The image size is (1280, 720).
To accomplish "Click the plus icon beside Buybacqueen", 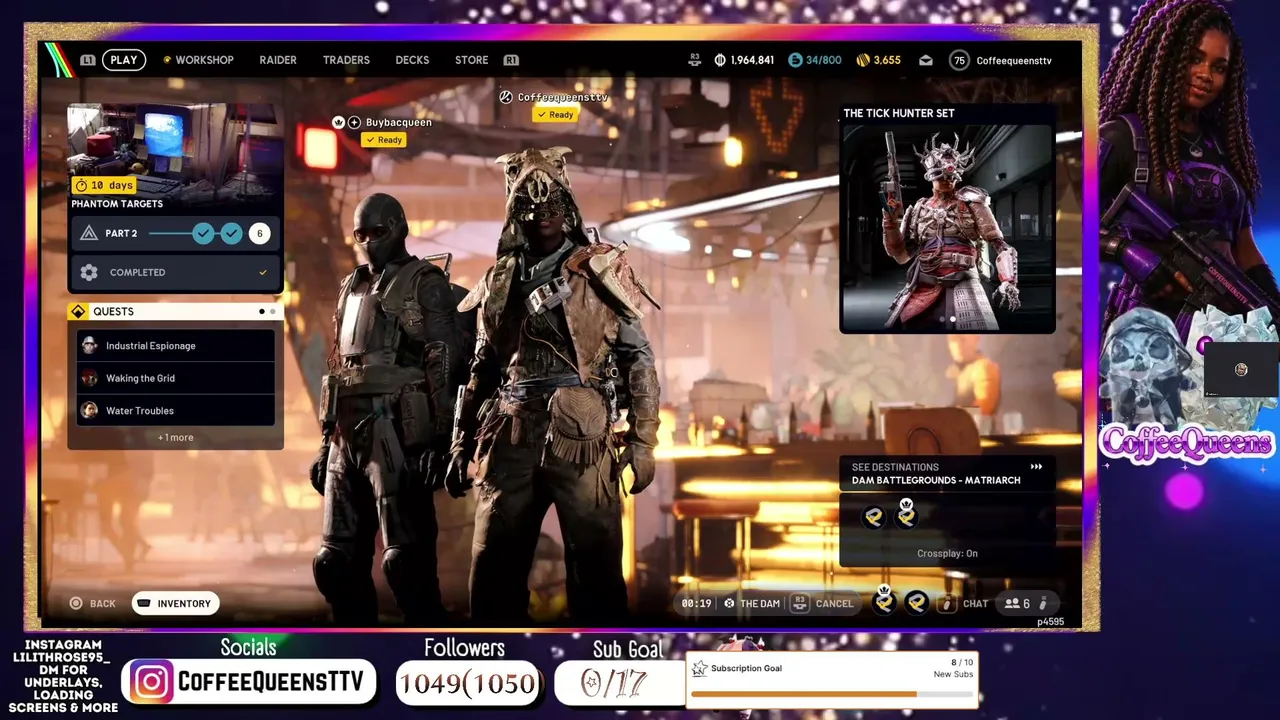I will [x=354, y=122].
